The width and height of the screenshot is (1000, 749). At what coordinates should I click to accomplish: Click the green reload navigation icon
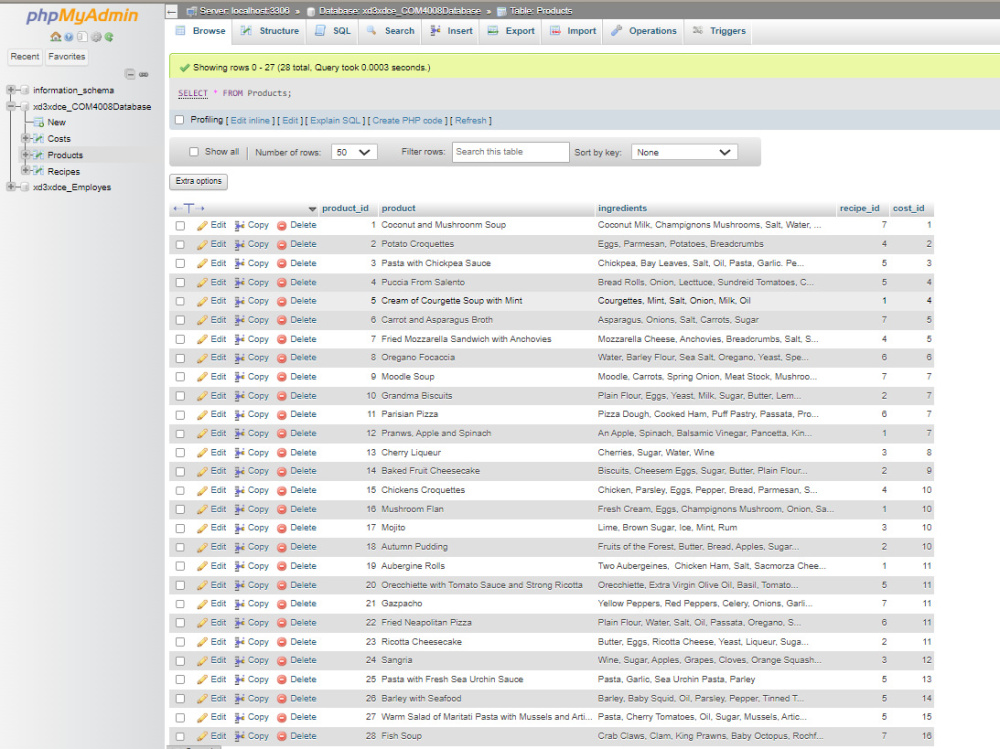[109, 37]
